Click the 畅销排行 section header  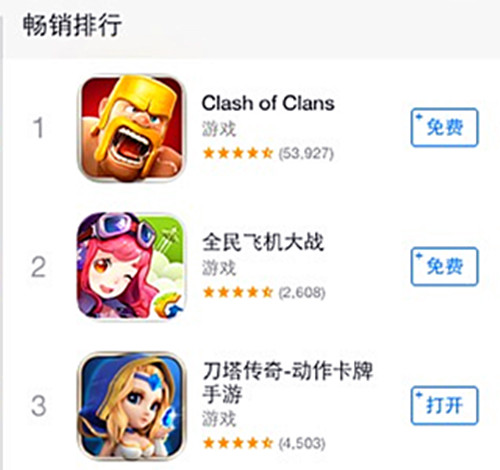pos(72,25)
